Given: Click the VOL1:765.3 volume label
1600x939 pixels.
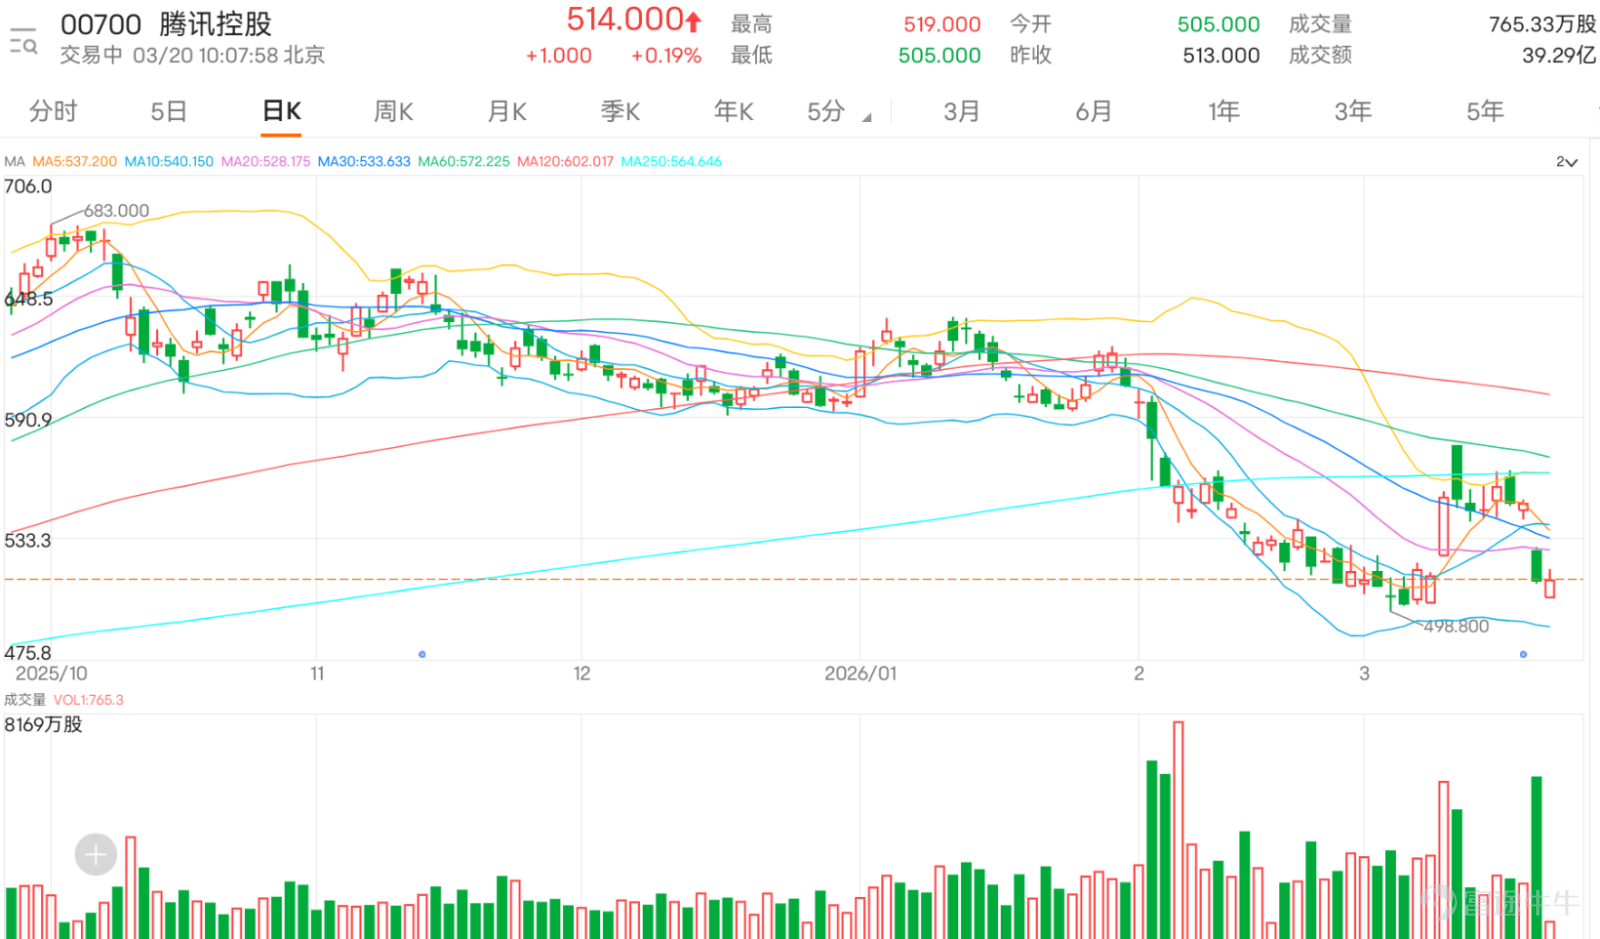Looking at the screenshot, I should [x=88, y=700].
